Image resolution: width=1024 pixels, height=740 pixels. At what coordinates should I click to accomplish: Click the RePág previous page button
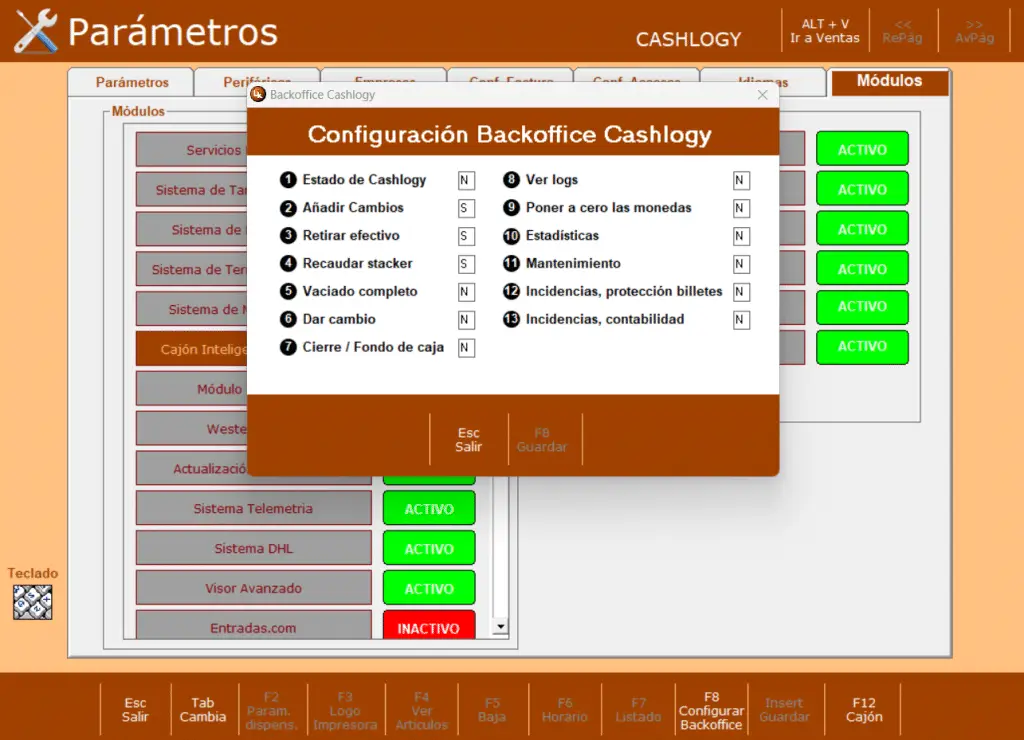pyautogui.click(x=903, y=31)
